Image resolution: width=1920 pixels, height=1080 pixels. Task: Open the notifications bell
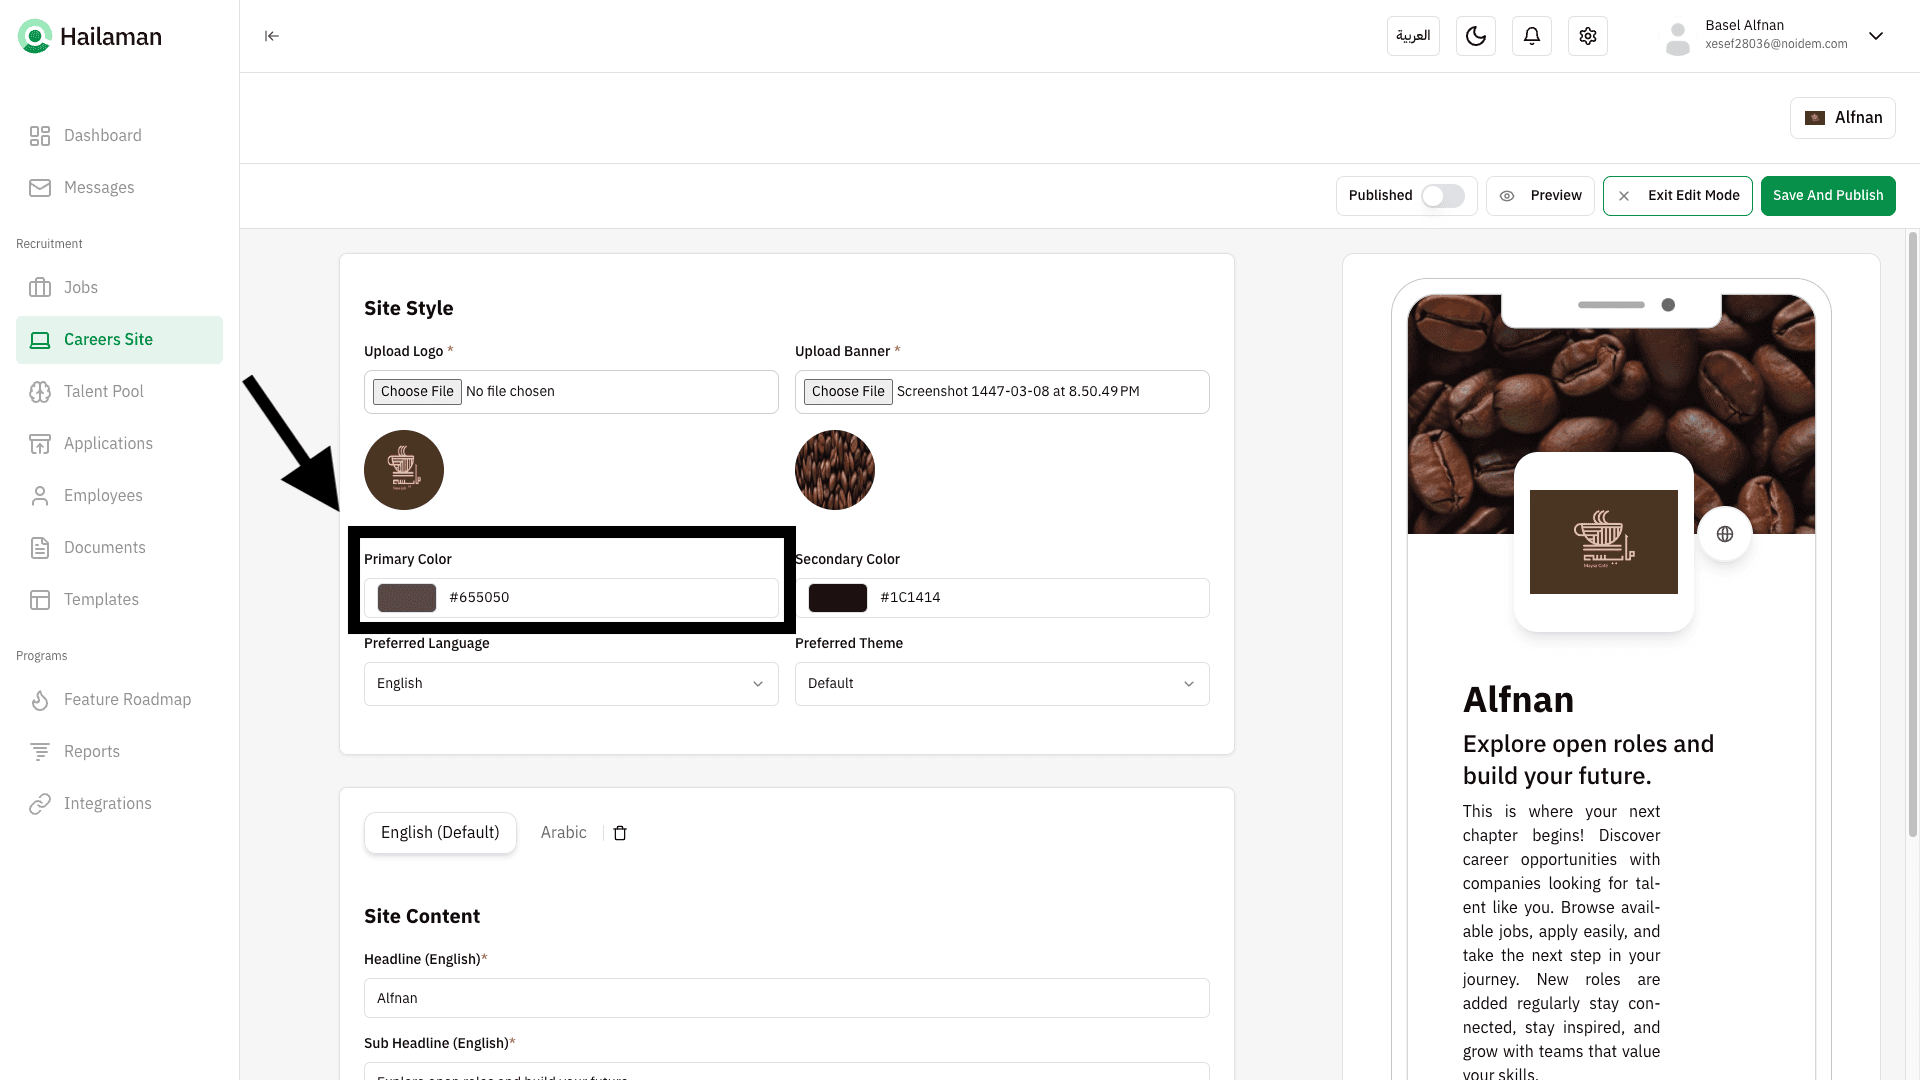click(x=1531, y=36)
